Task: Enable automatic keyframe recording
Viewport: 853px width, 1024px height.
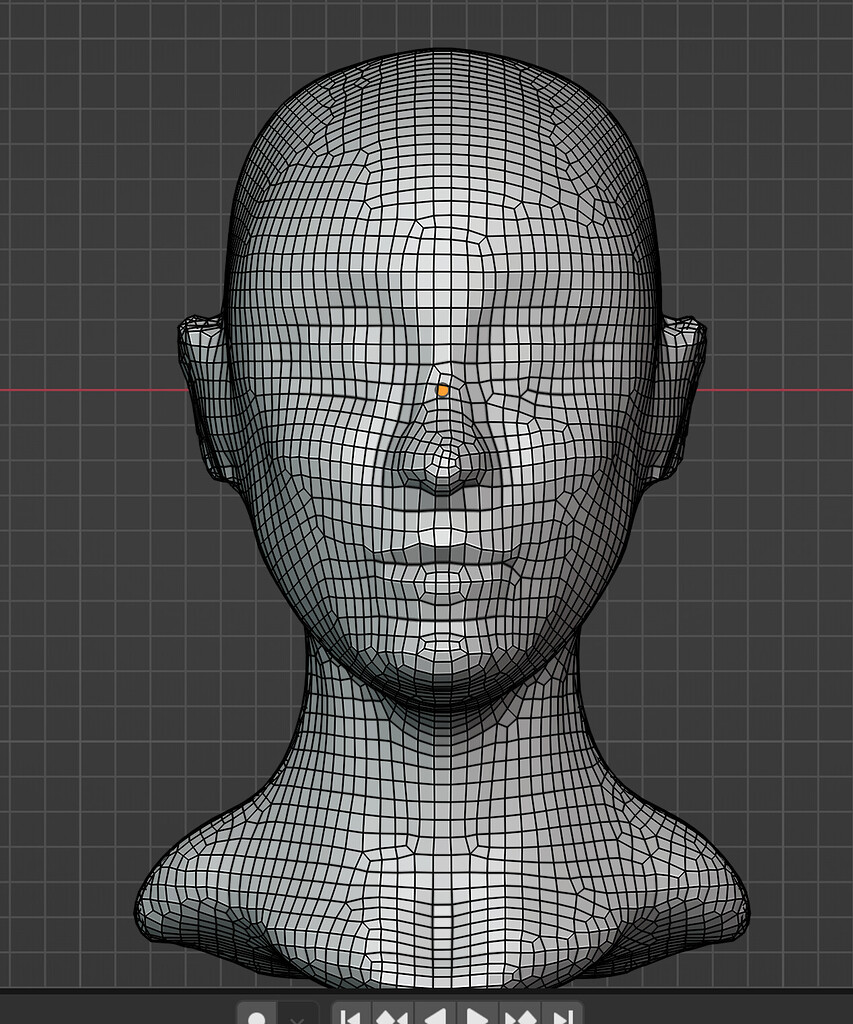Action: point(258,1014)
